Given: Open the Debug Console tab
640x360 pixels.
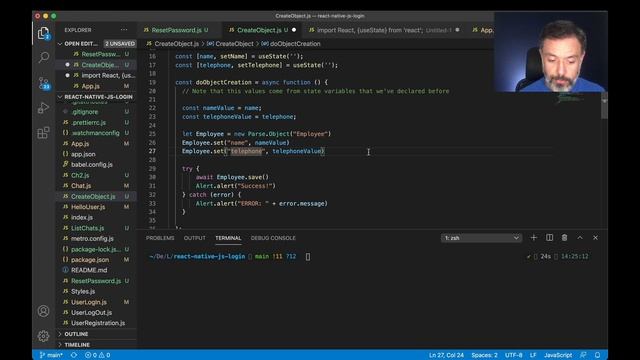Looking at the screenshot, I should click(273, 238).
